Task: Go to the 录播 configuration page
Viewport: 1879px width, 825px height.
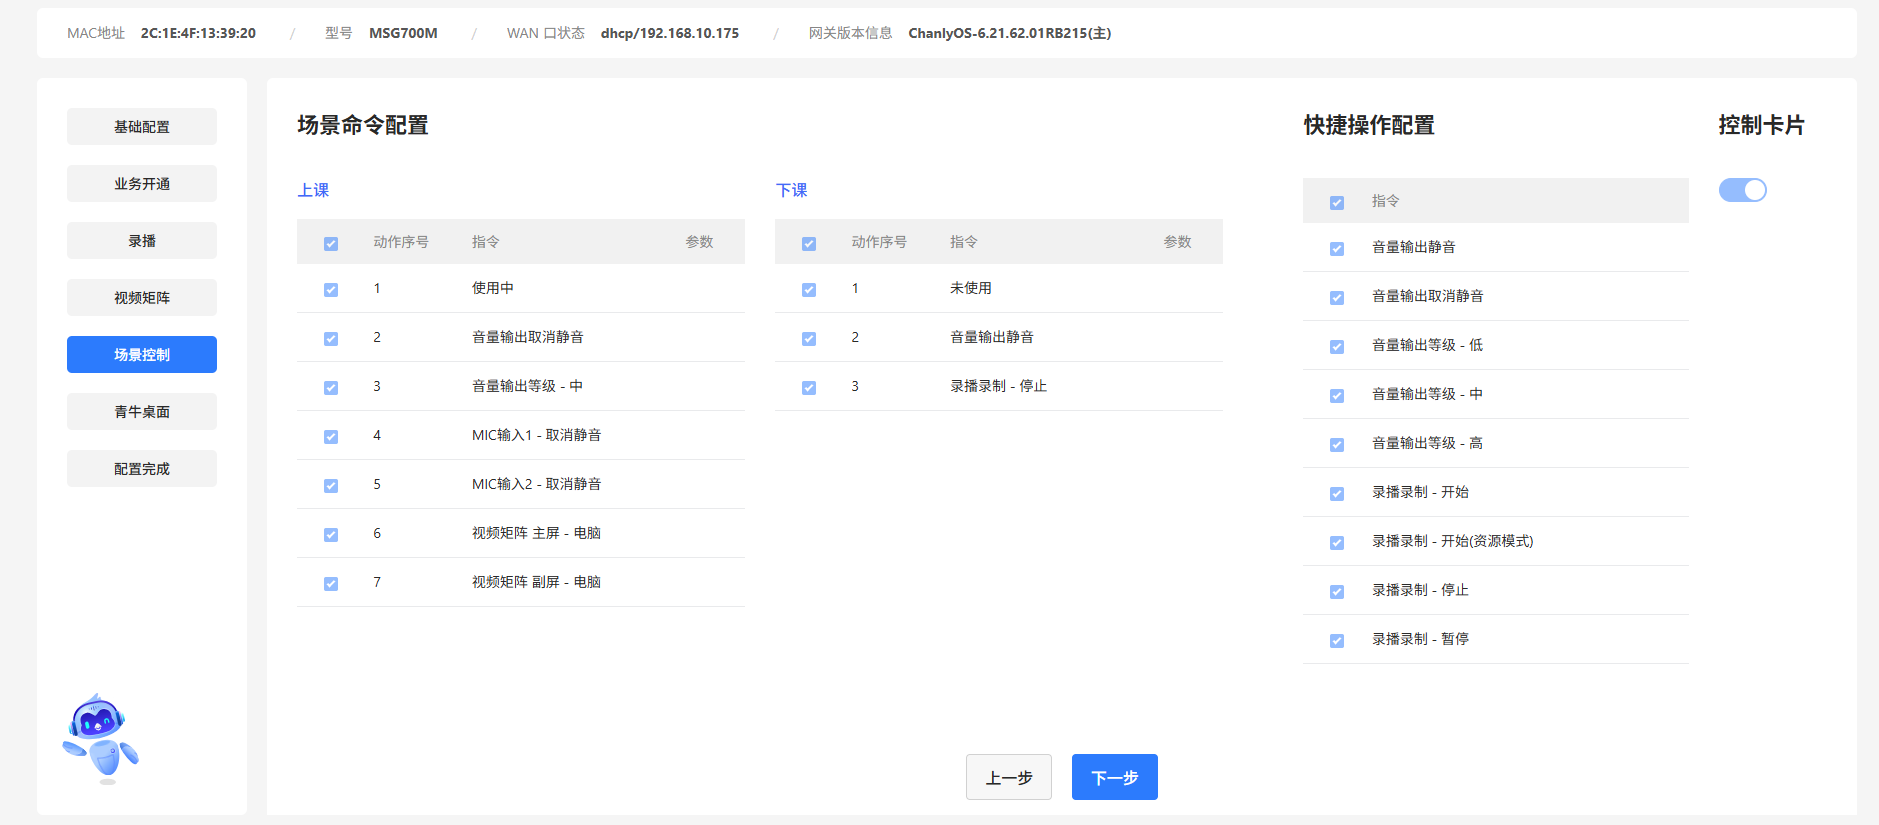Action: pyautogui.click(x=142, y=241)
